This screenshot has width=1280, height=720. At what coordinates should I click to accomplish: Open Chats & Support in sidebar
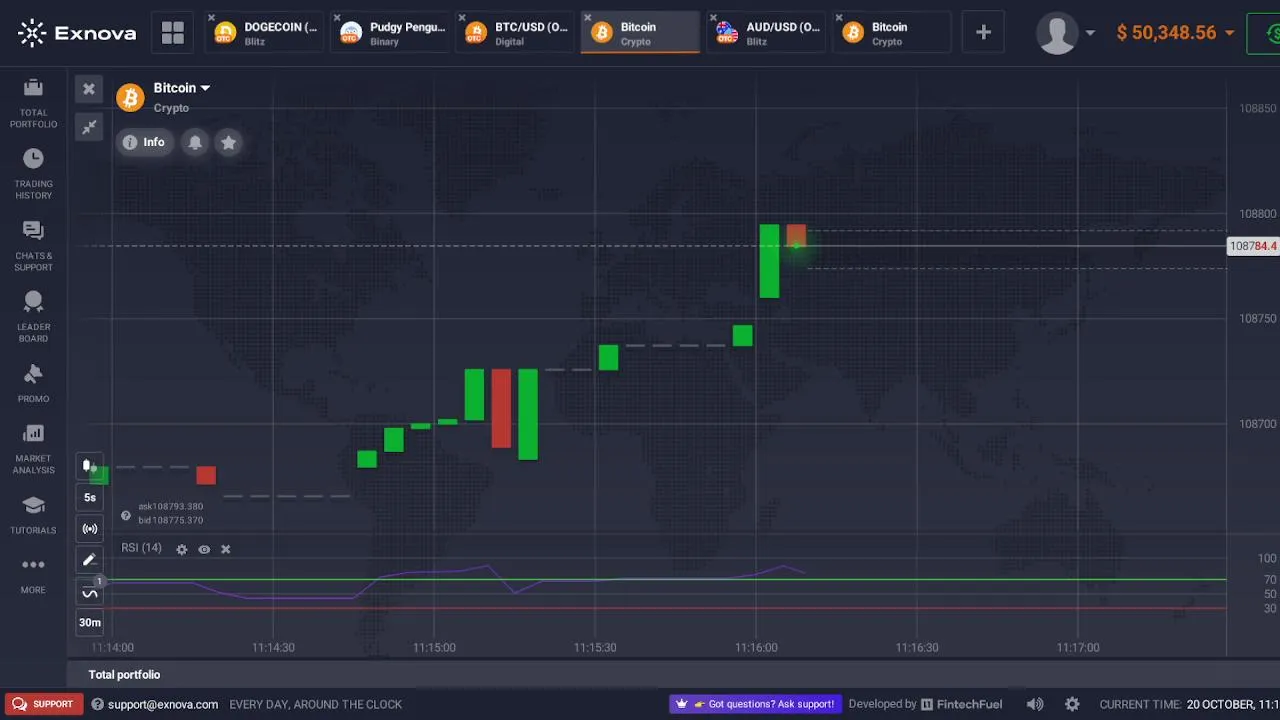point(33,247)
